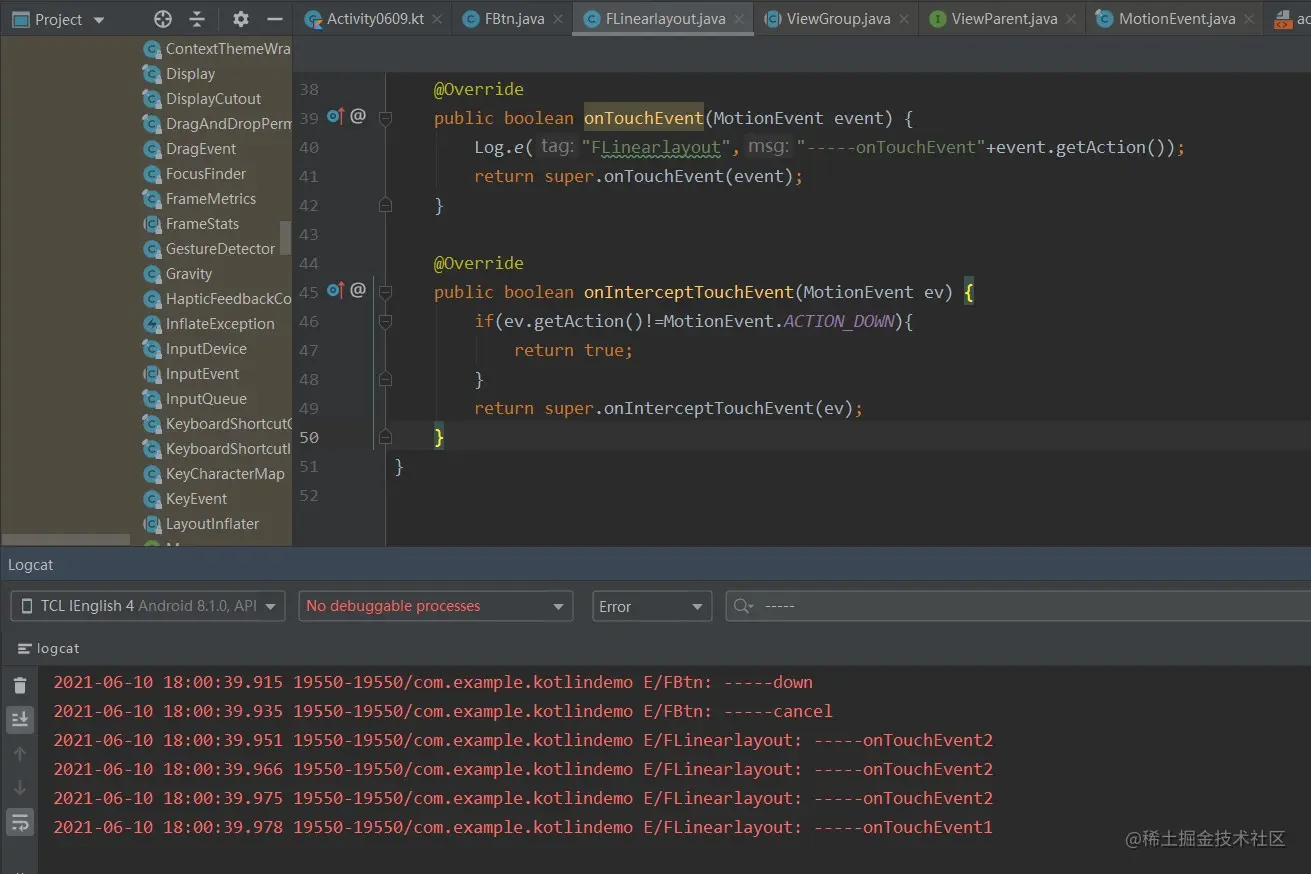Click the up arrow in logcat sidebar
The width and height of the screenshot is (1311, 874).
(20, 755)
